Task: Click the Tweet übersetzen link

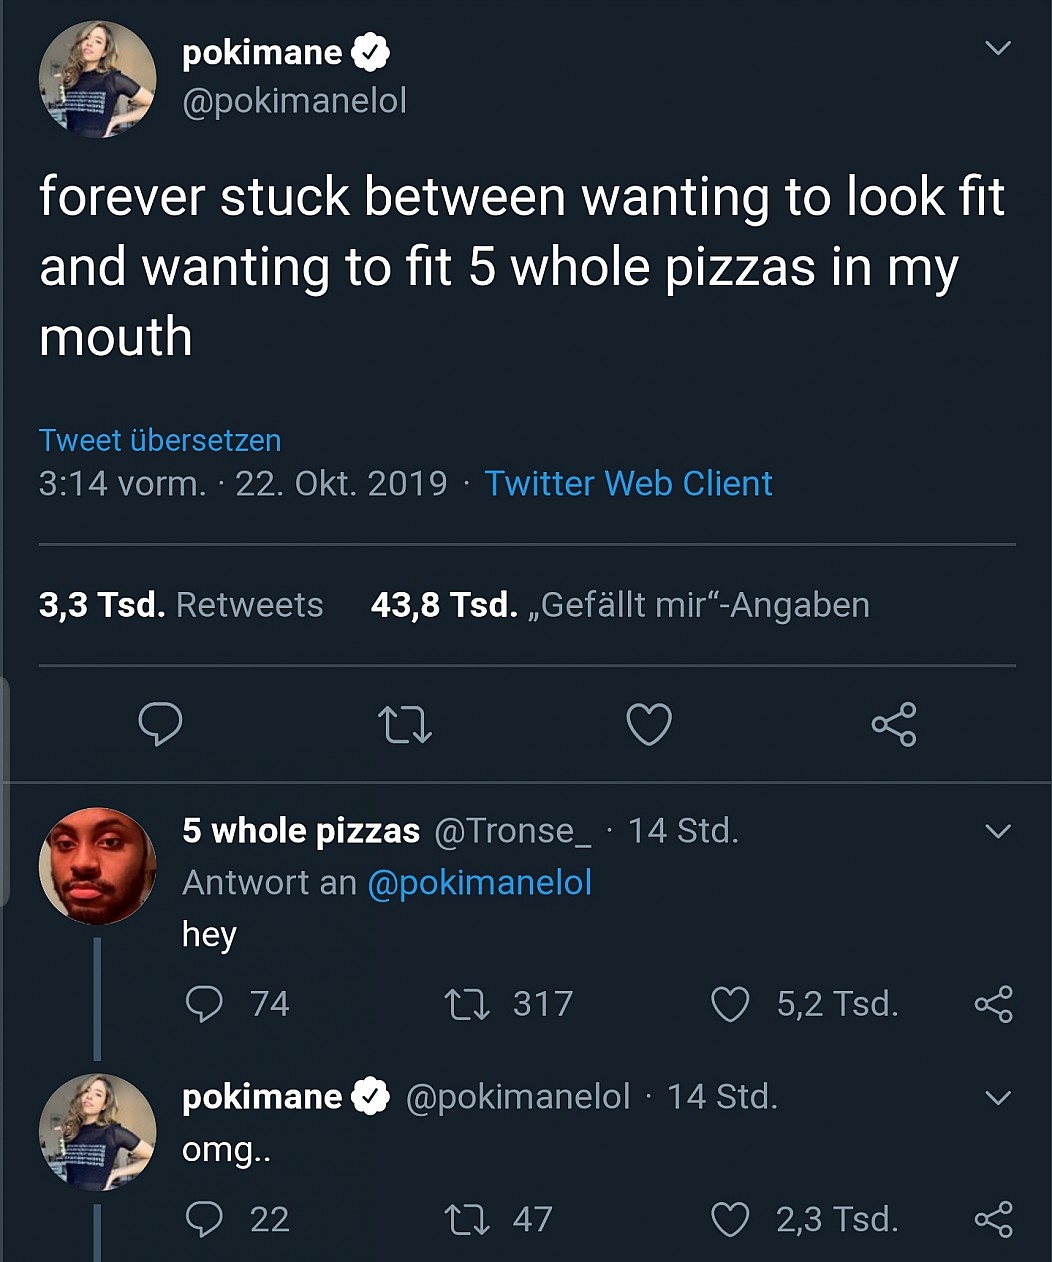Action: [160, 440]
